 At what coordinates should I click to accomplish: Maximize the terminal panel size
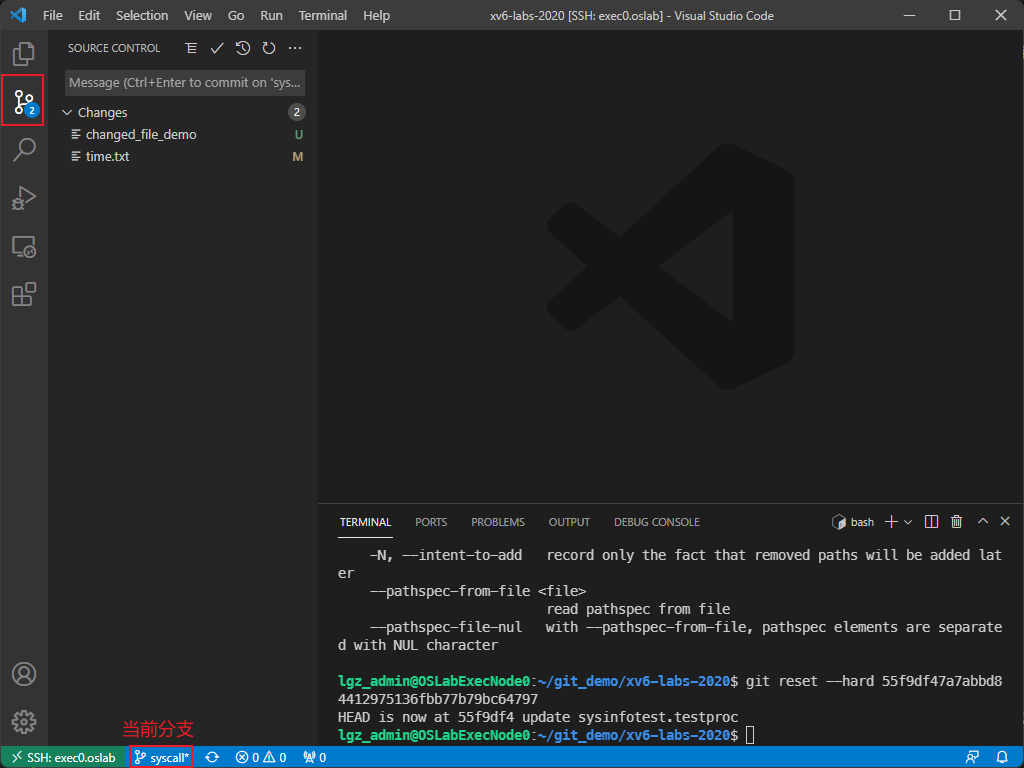[x=982, y=522]
